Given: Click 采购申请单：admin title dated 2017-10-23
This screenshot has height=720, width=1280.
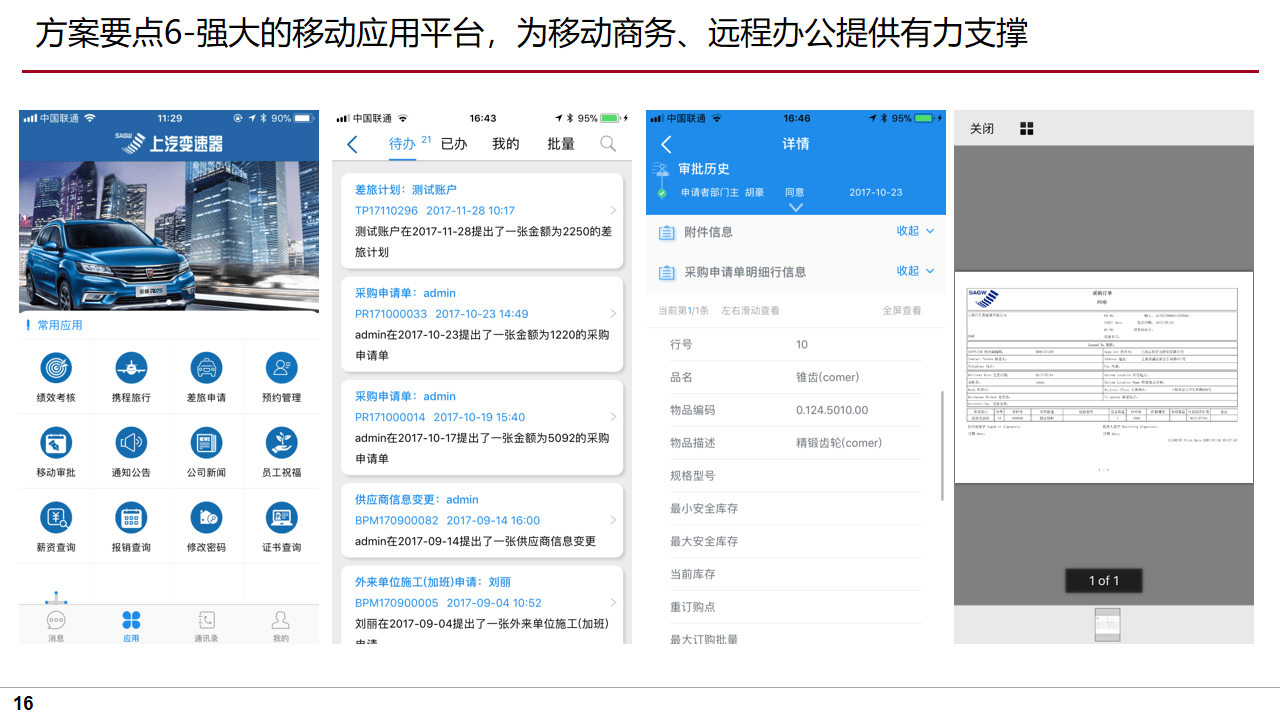Looking at the screenshot, I should (x=405, y=293).
